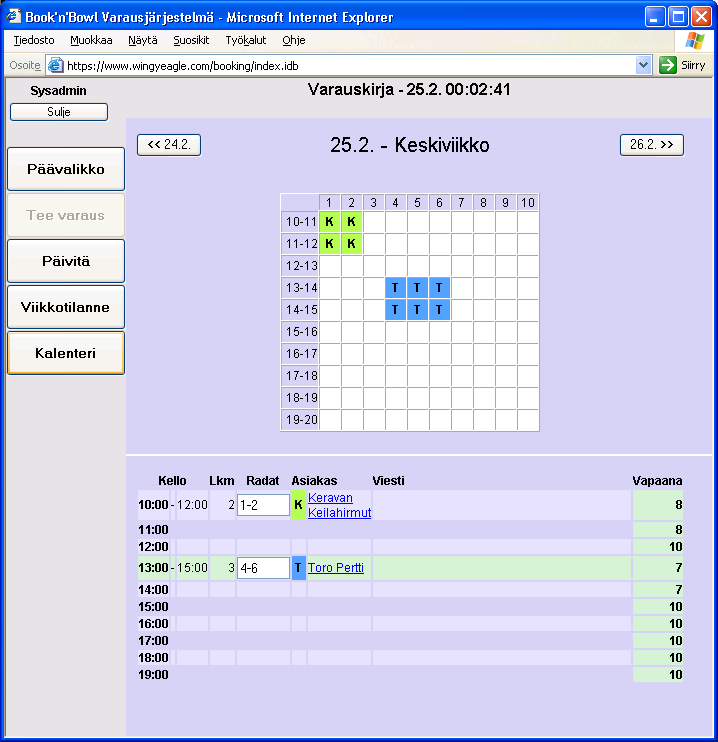Open Toro Pertti customer link

(x=336, y=568)
